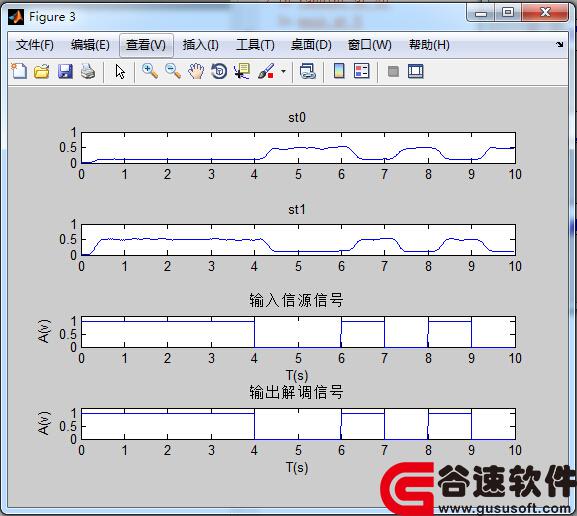Open a file via the folder icon
The image size is (577, 516).
click(x=42, y=71)
